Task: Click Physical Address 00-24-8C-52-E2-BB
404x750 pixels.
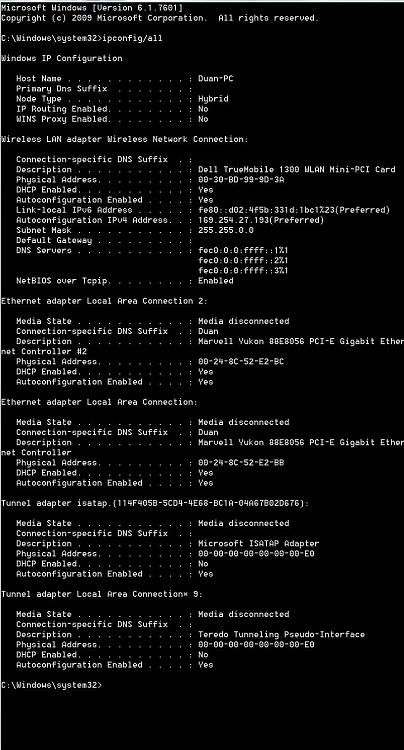Action: [x=241, y=463]
